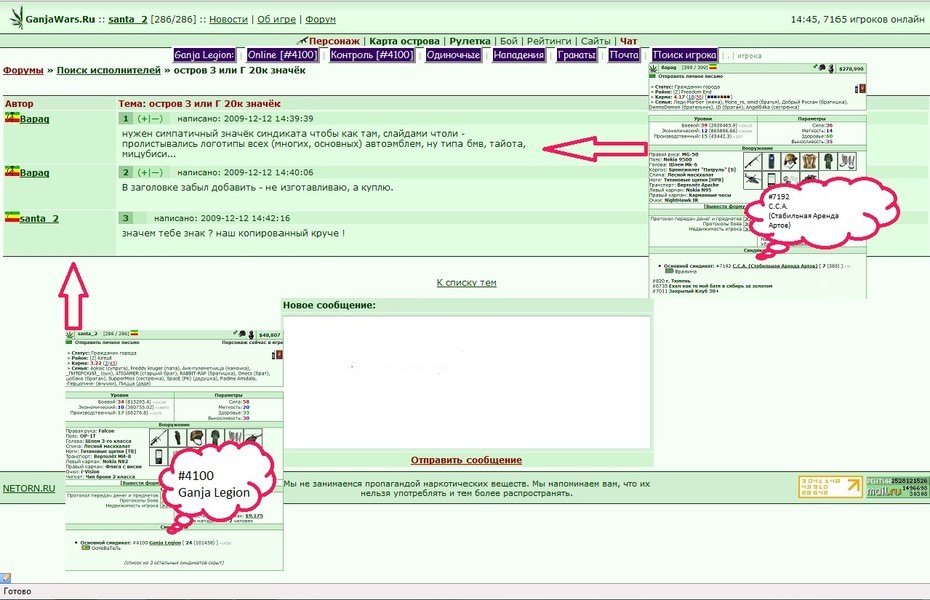Open Bapag author link on post 1
930x600 pixels.
(x=34, y=119)
